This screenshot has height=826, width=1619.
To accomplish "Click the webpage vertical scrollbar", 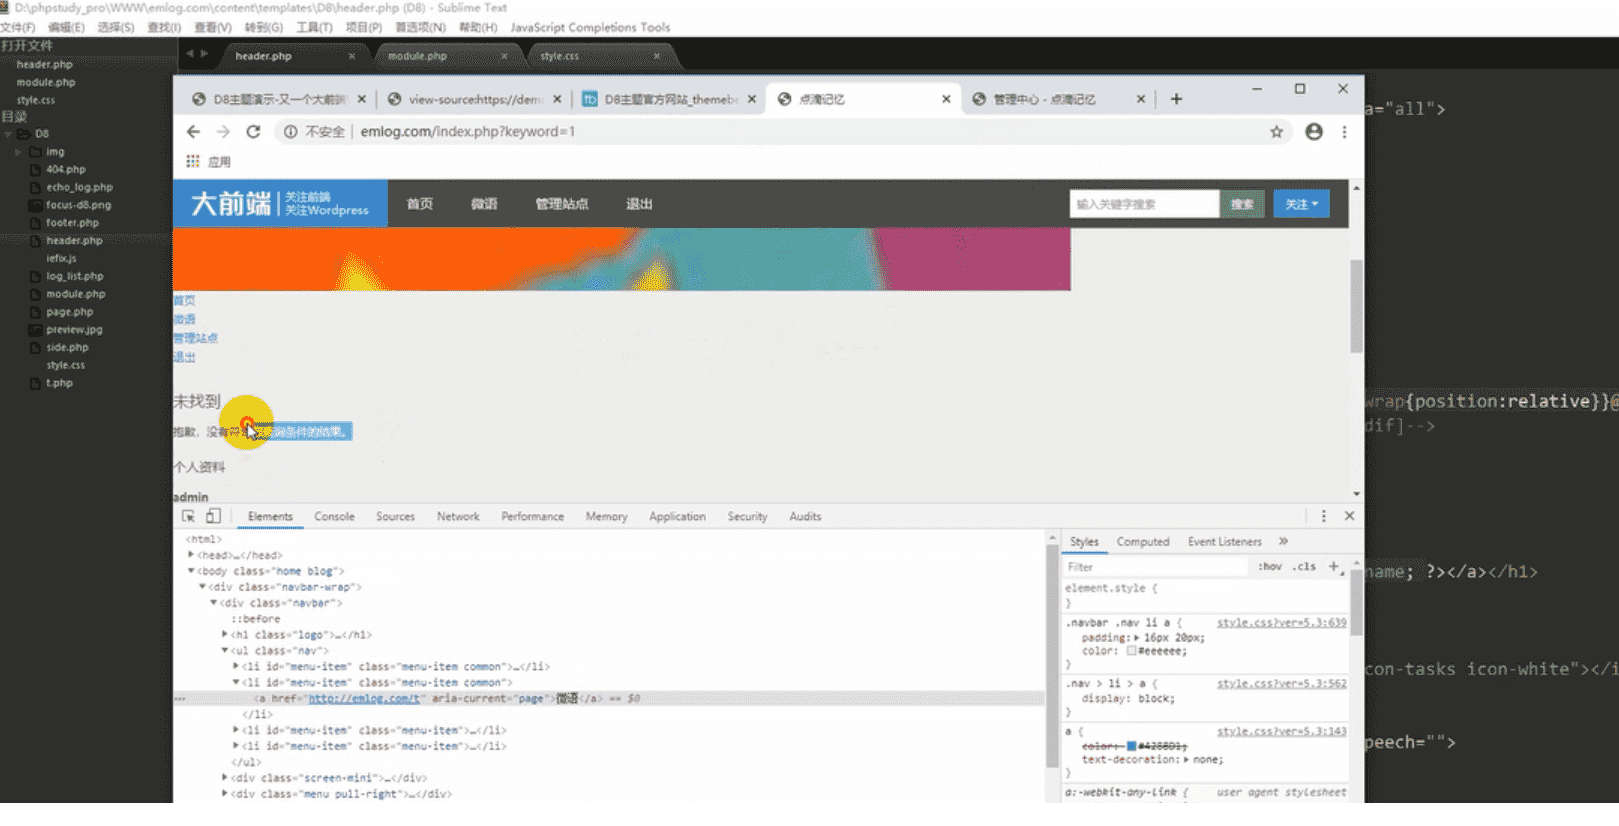I will pyautogui.click(x=1356, y=306).
